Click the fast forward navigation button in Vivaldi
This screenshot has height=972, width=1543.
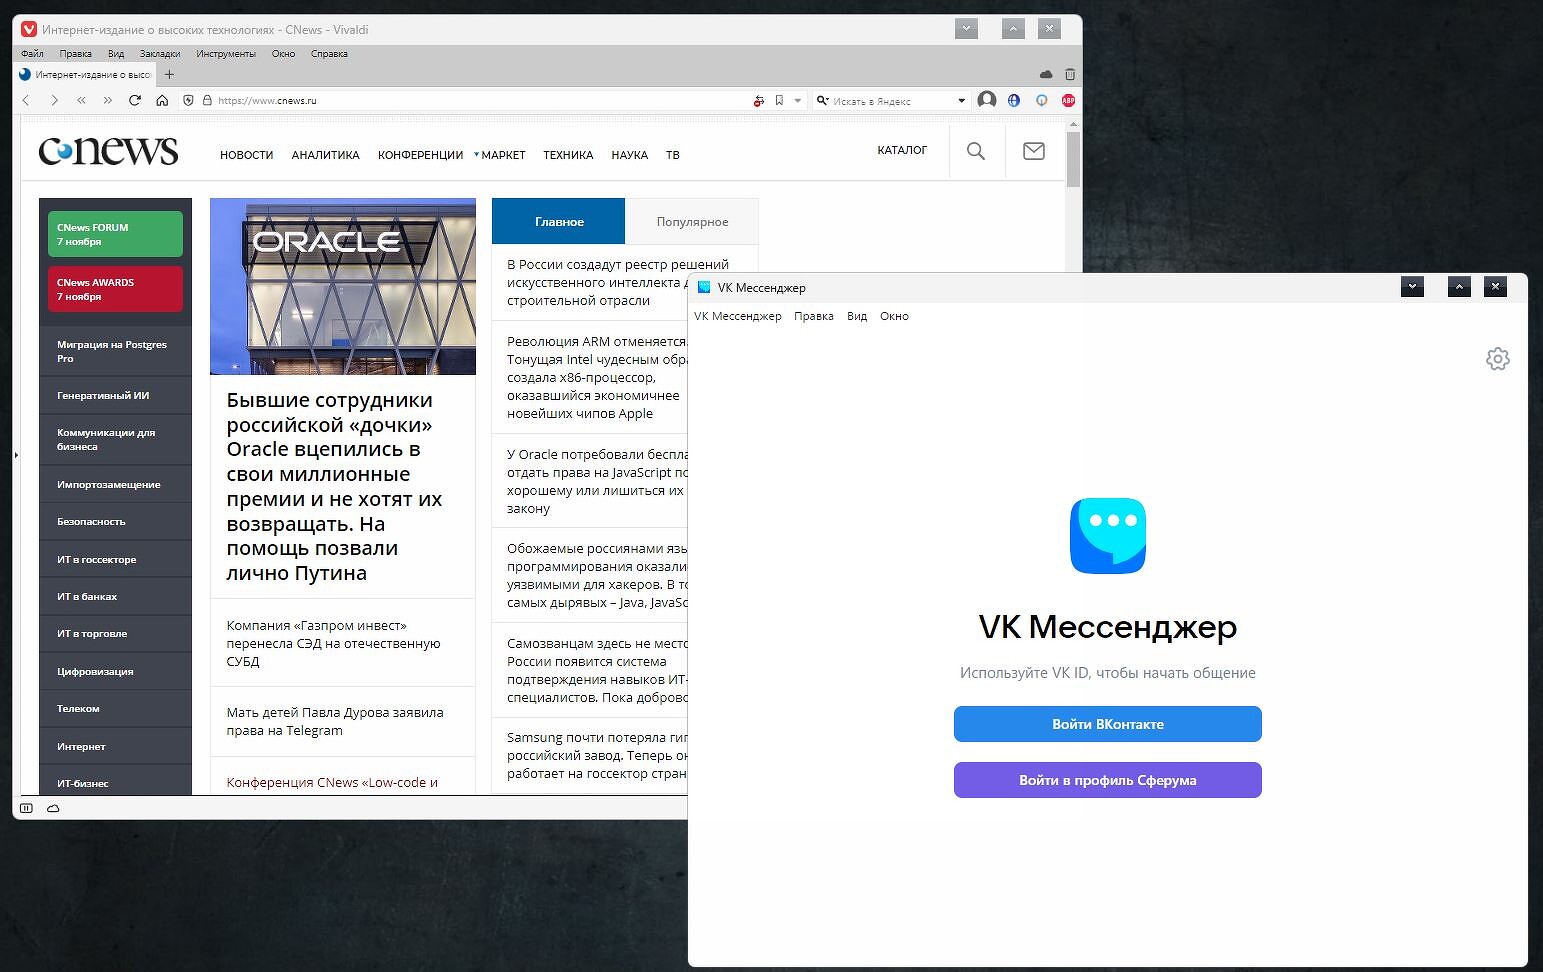108,100
